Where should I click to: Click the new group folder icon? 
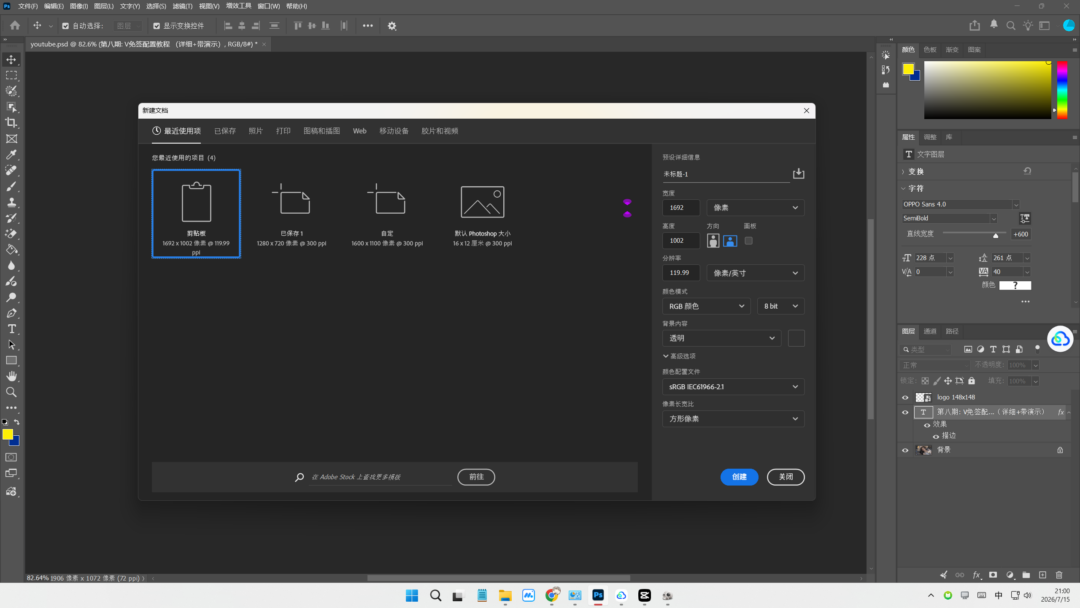click(x=1026, y=575)
